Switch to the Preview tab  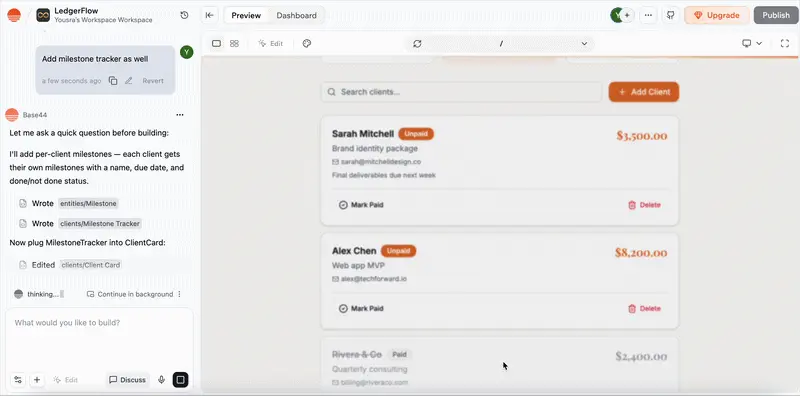click(x=246, y=15)
